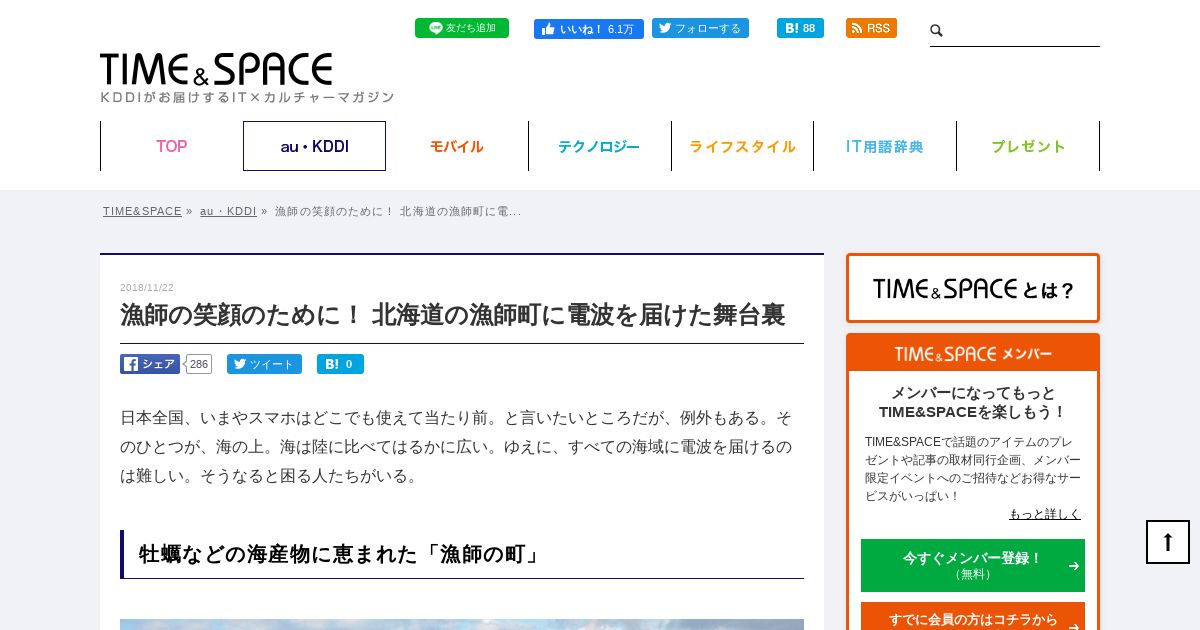The height and width of the screenshot is (630, 1200).
Task: Select the au・KDDI navigation tab
Action: 314,146
